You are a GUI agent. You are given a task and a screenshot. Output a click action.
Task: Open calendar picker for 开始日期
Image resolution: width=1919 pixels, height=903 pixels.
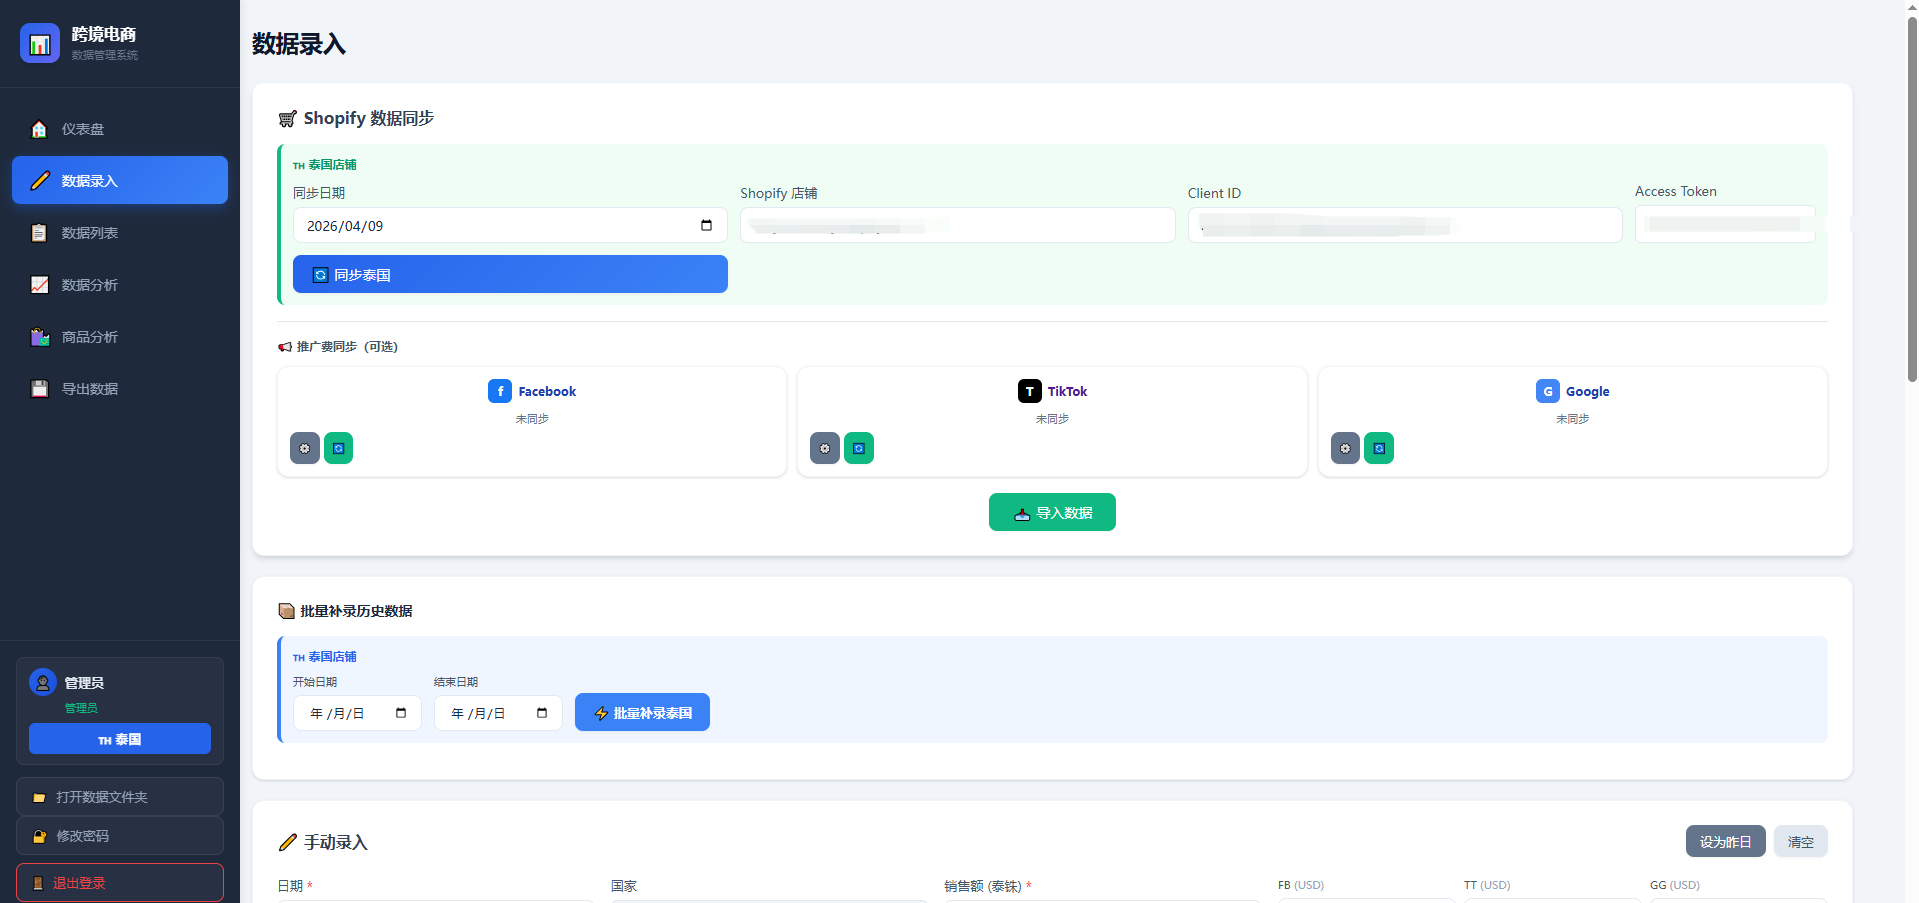point(401,713)
